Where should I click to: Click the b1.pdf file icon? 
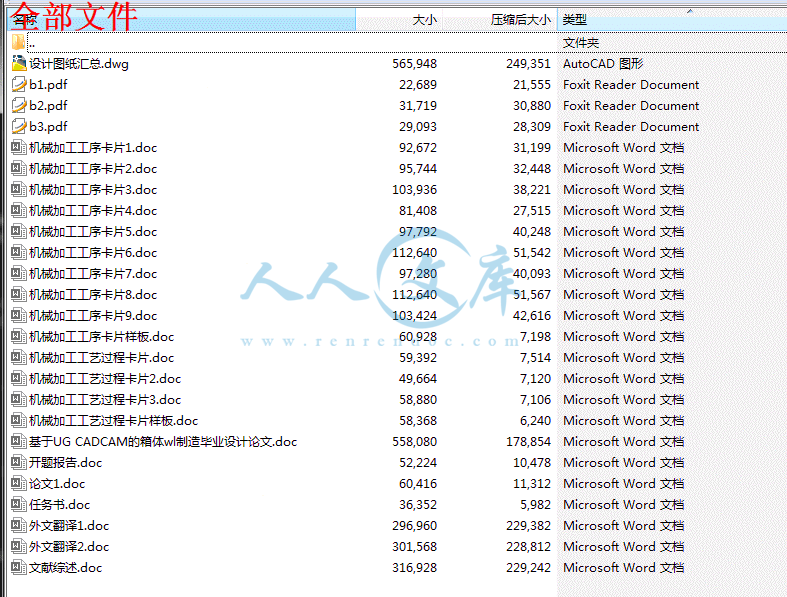pyautogui.click(x=18, y=85)
